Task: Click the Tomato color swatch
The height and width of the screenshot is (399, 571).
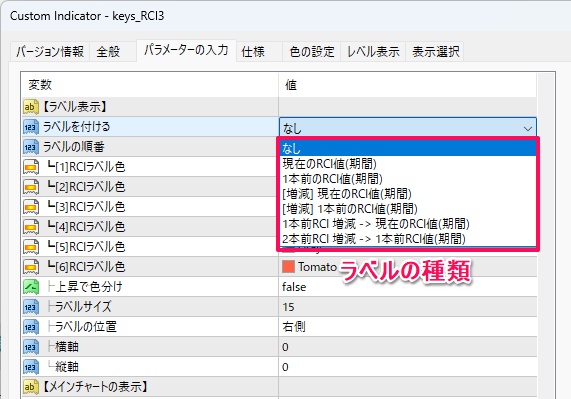Action: pos(288,266)
